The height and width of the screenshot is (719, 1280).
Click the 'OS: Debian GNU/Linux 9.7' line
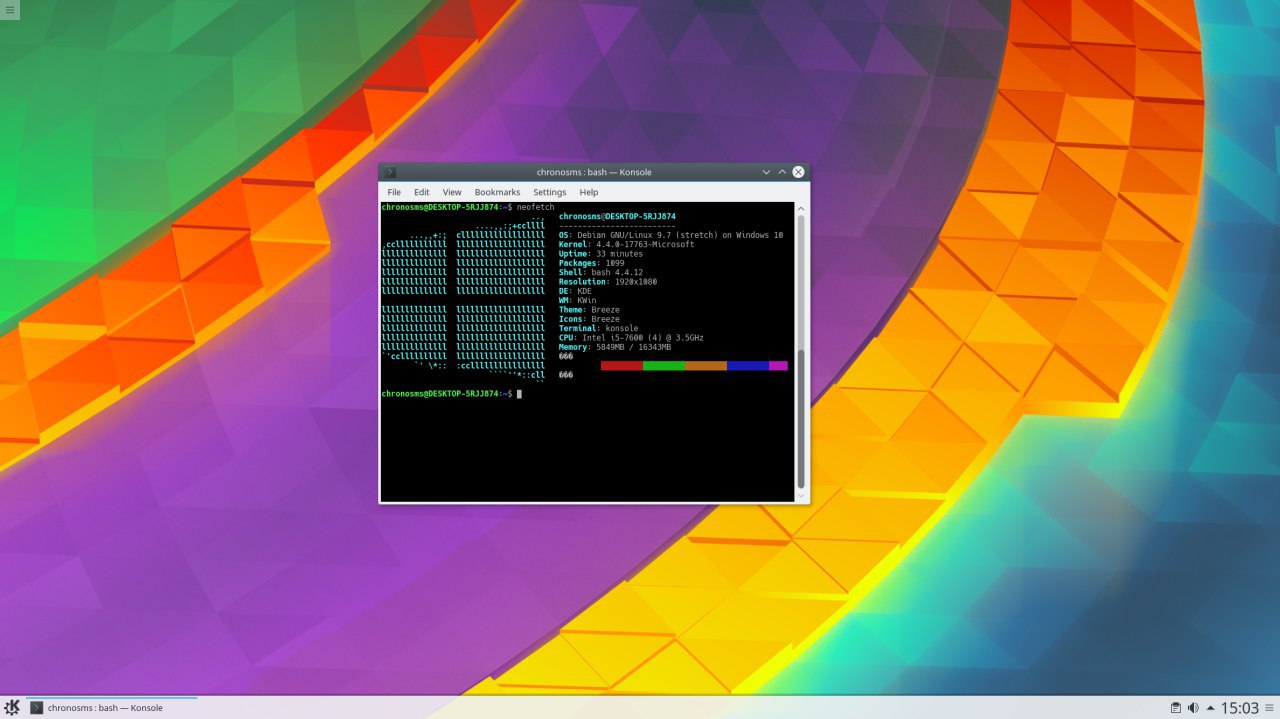pos(671,235)
